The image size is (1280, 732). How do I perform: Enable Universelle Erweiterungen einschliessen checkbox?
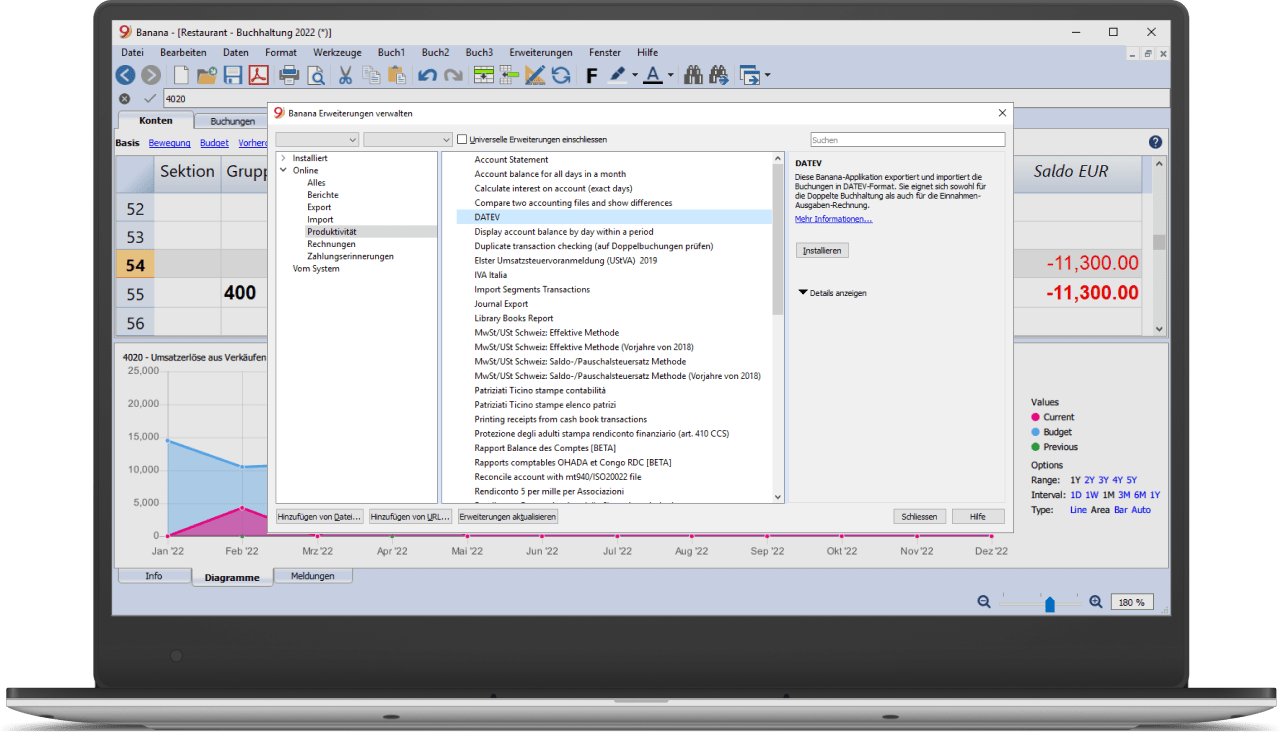tap(462, 140)
